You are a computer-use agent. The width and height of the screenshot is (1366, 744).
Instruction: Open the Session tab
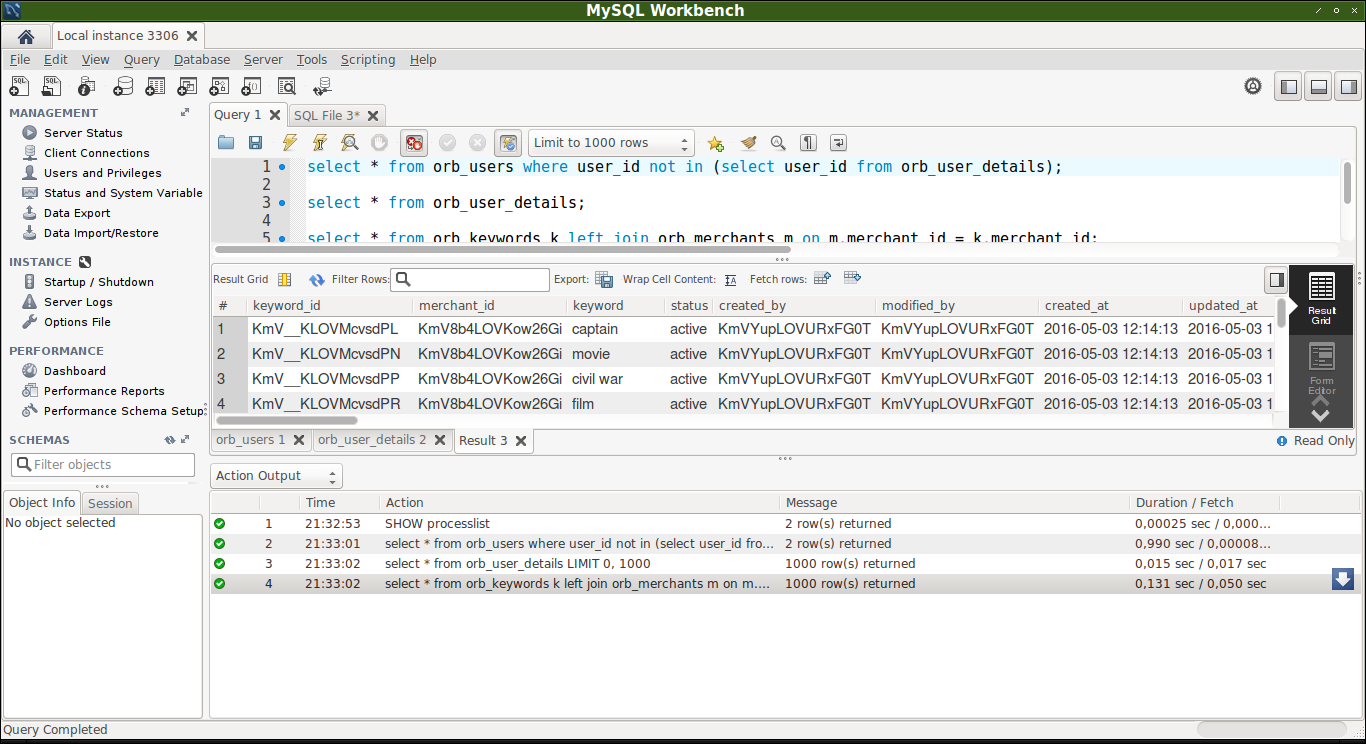coord(110,504)
